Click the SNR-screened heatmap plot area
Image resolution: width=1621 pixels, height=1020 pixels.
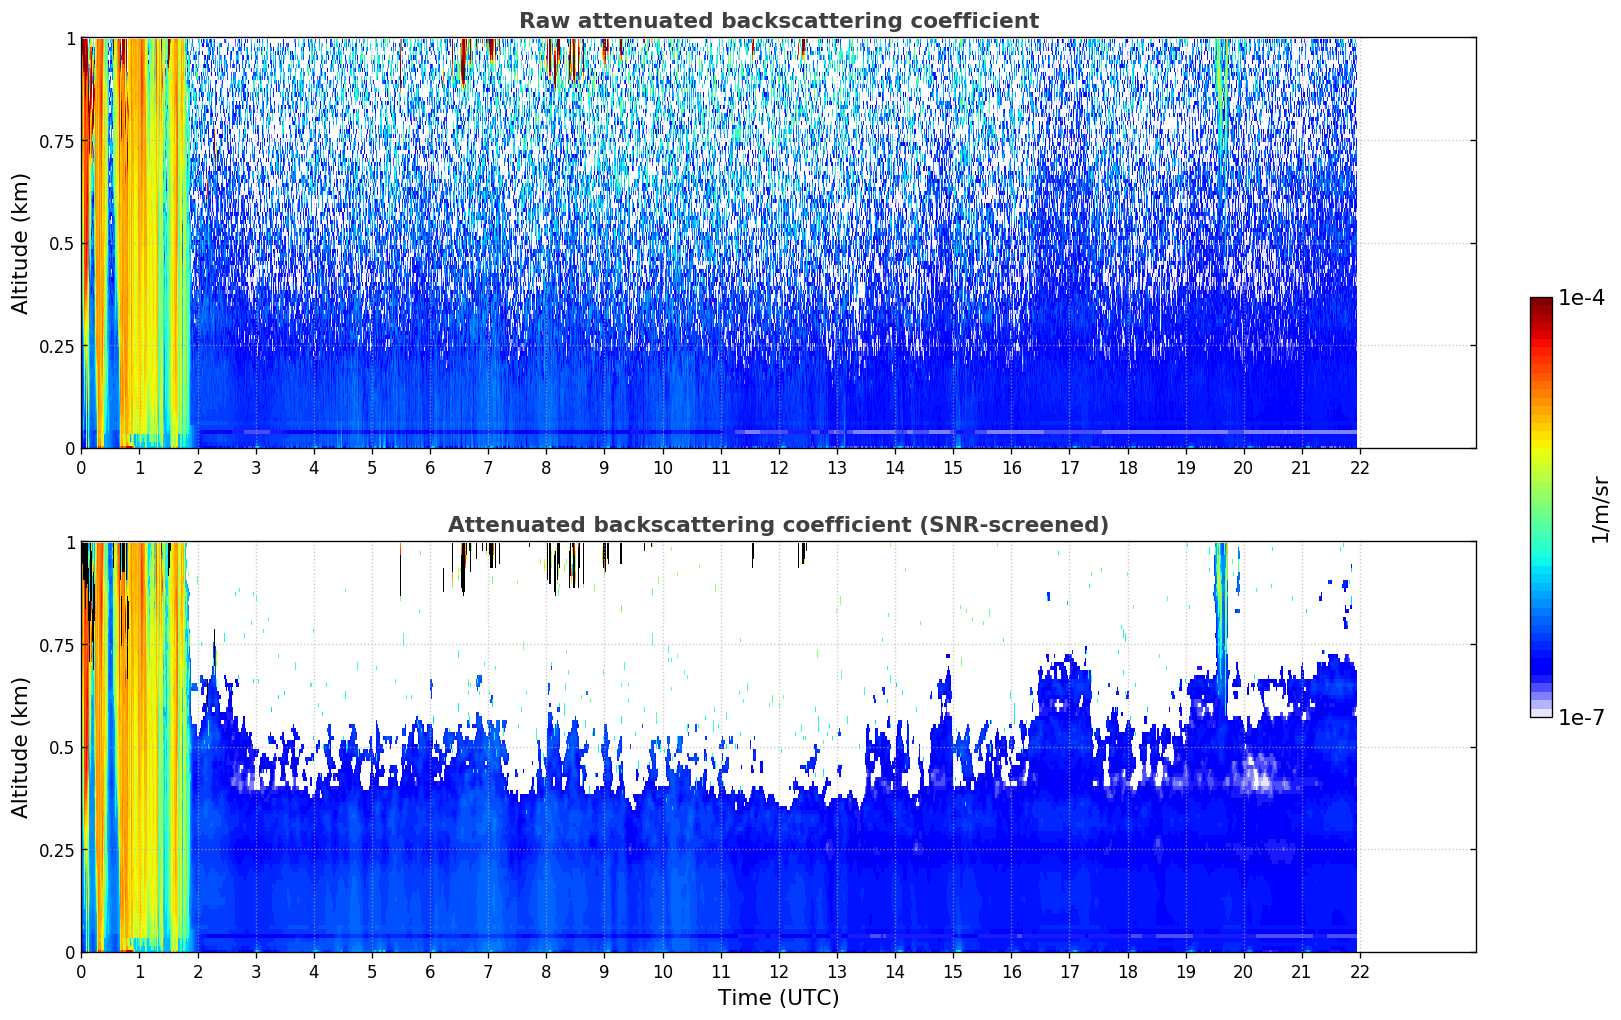pos(778,747)
